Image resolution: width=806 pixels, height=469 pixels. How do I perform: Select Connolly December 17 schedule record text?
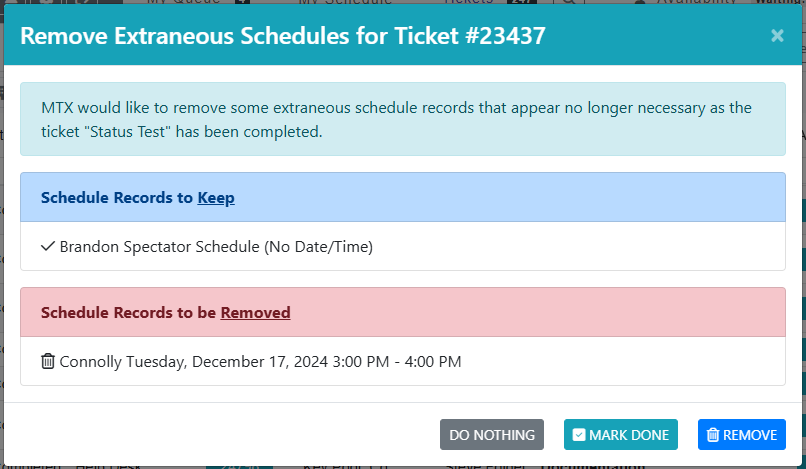(260, 362)
